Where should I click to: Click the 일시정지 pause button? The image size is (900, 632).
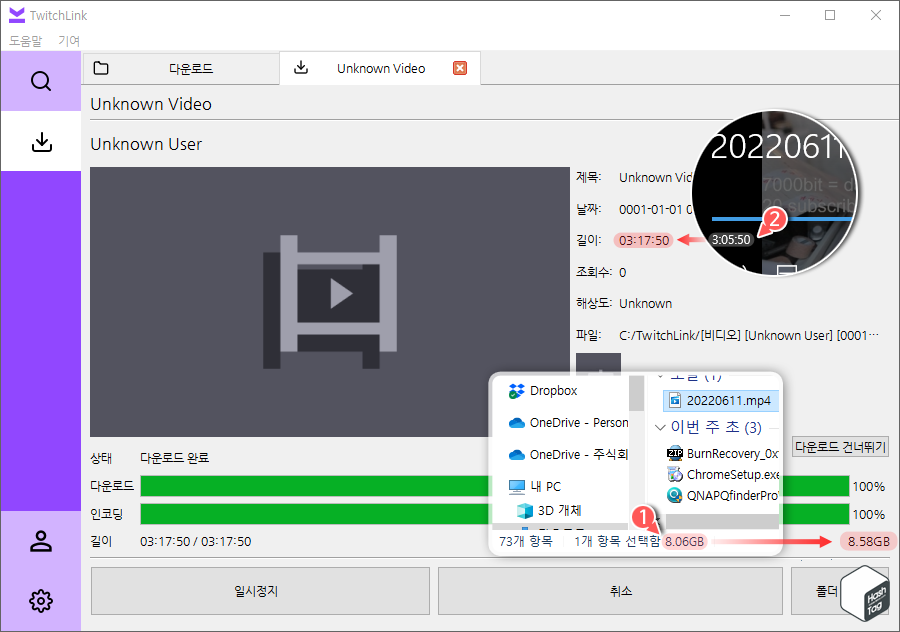[259, 591]
